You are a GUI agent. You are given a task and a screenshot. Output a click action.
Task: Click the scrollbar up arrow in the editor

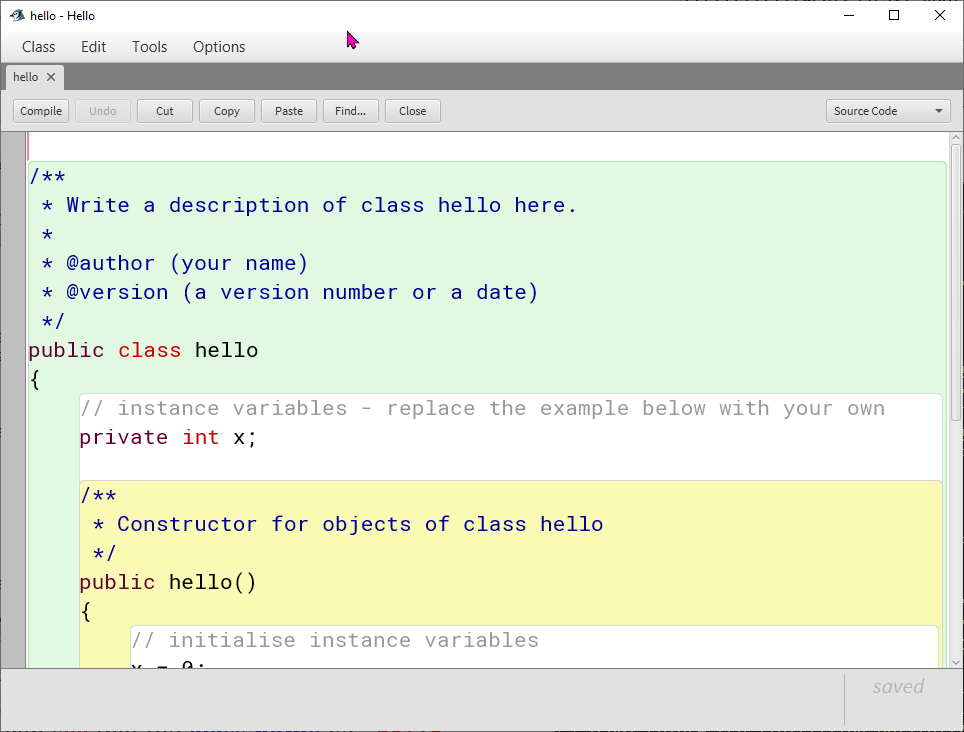coord(956,139)
